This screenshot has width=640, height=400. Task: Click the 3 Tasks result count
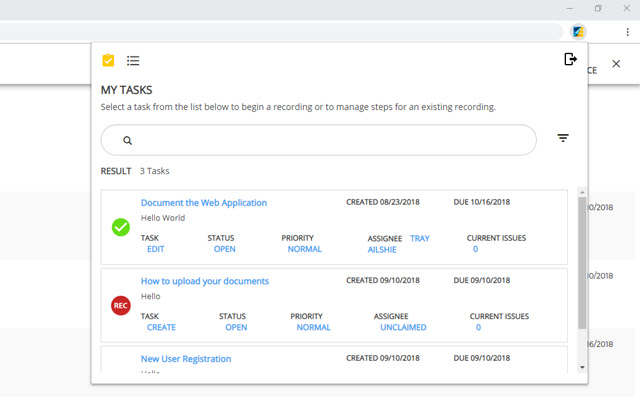click(x=154, y=171)
